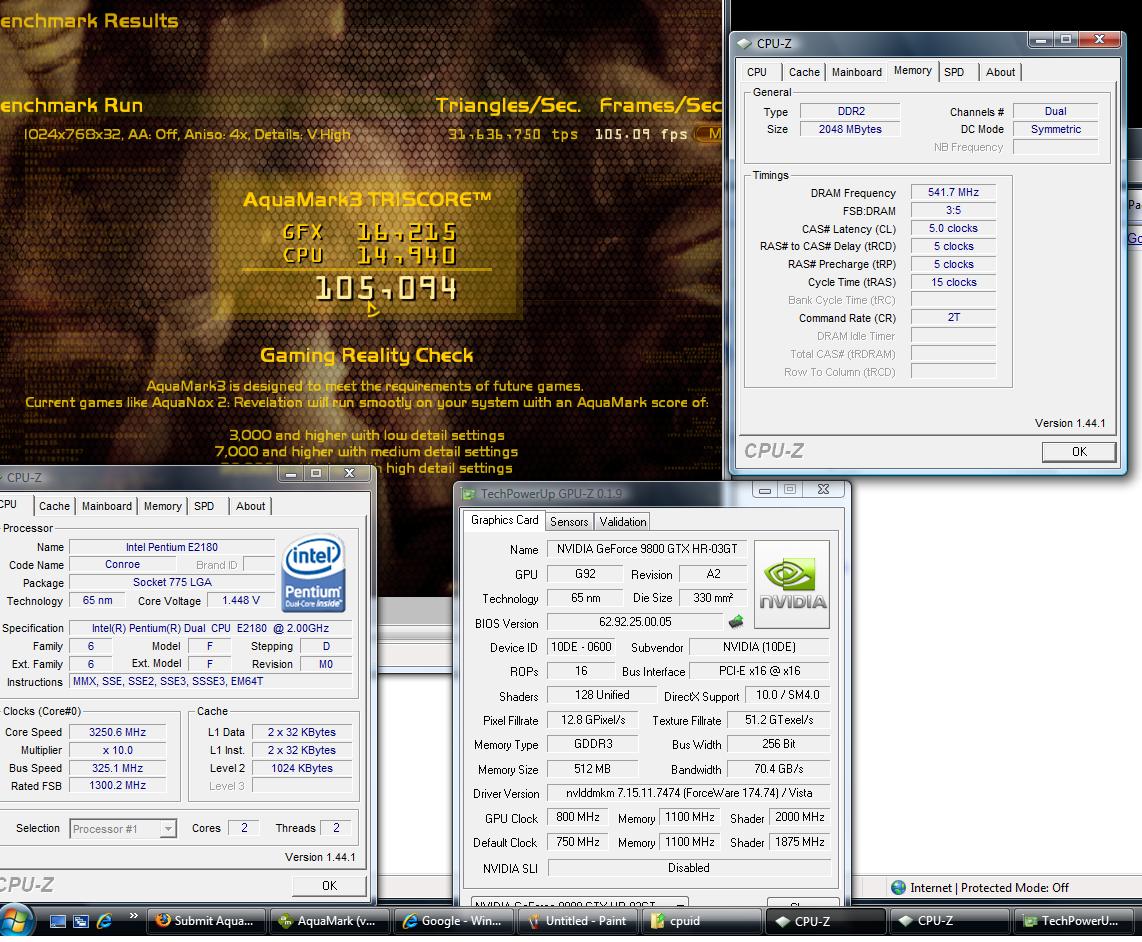
Task: Close the processor CPU-Z window
Action: coord(350,474)
